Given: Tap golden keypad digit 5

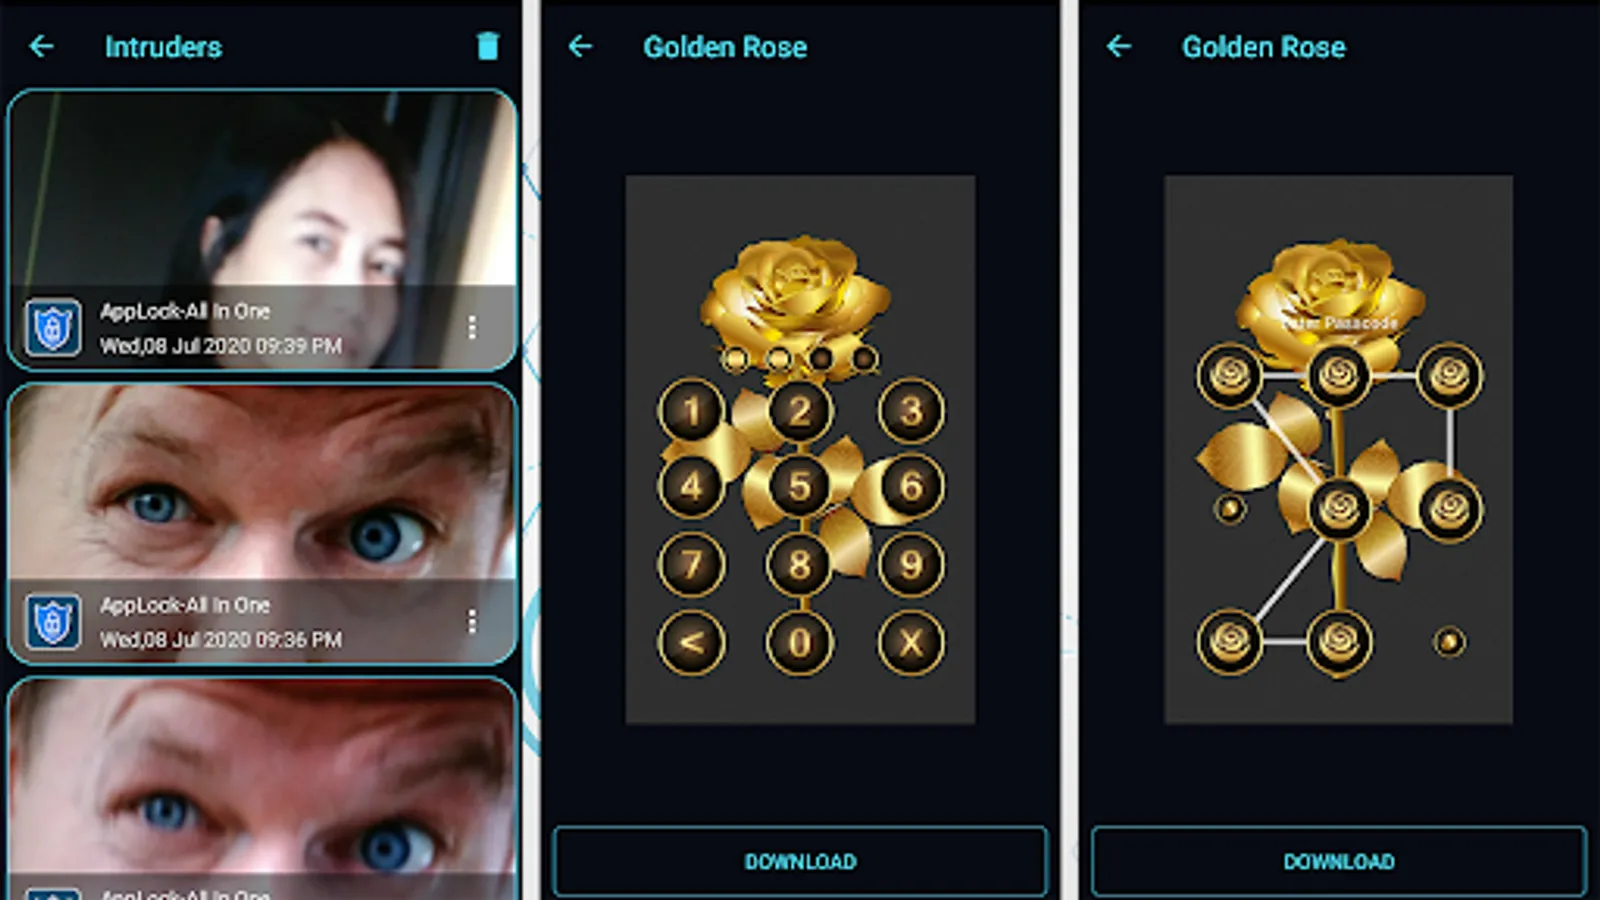Looking at the screenshot, I should click(x=800, y=486).
